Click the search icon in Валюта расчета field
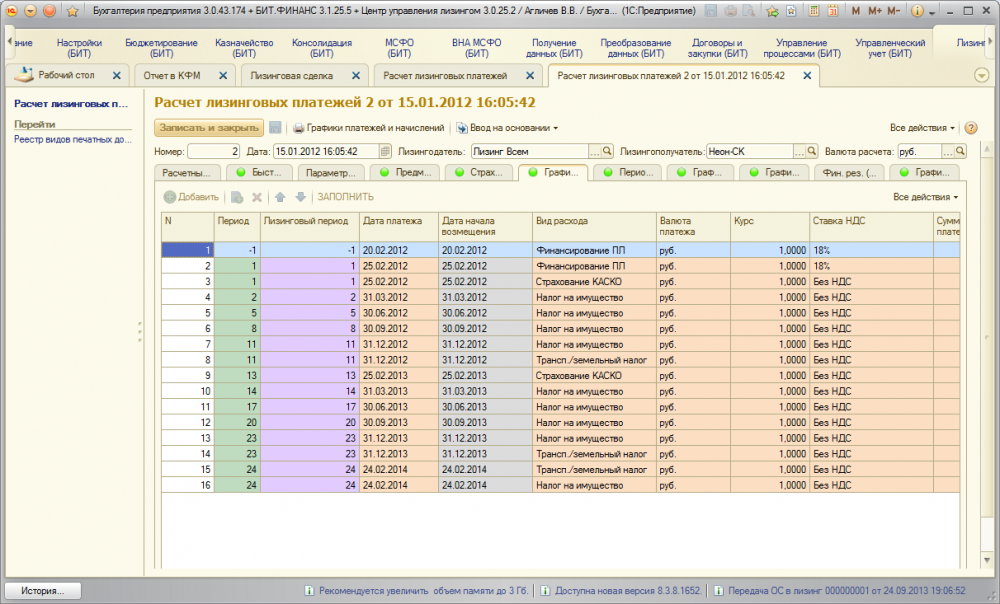 (x=960, y=151)
